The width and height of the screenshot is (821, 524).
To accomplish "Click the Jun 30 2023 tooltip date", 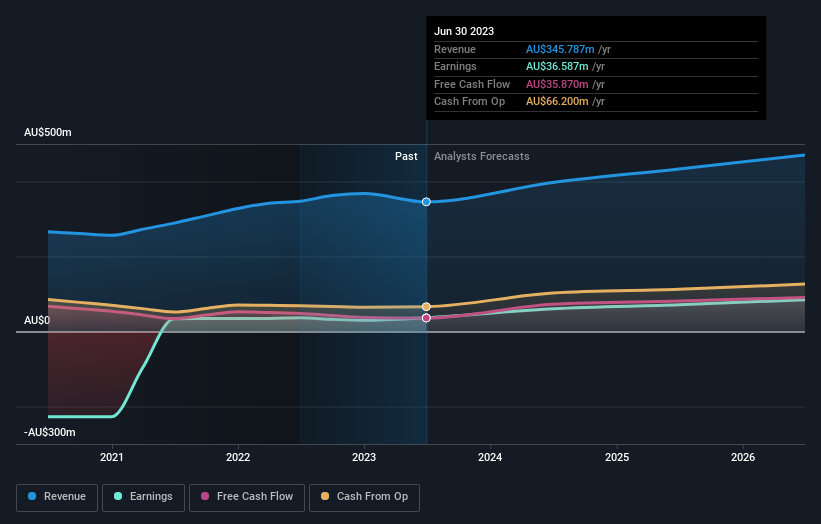I will coord(464,31).
